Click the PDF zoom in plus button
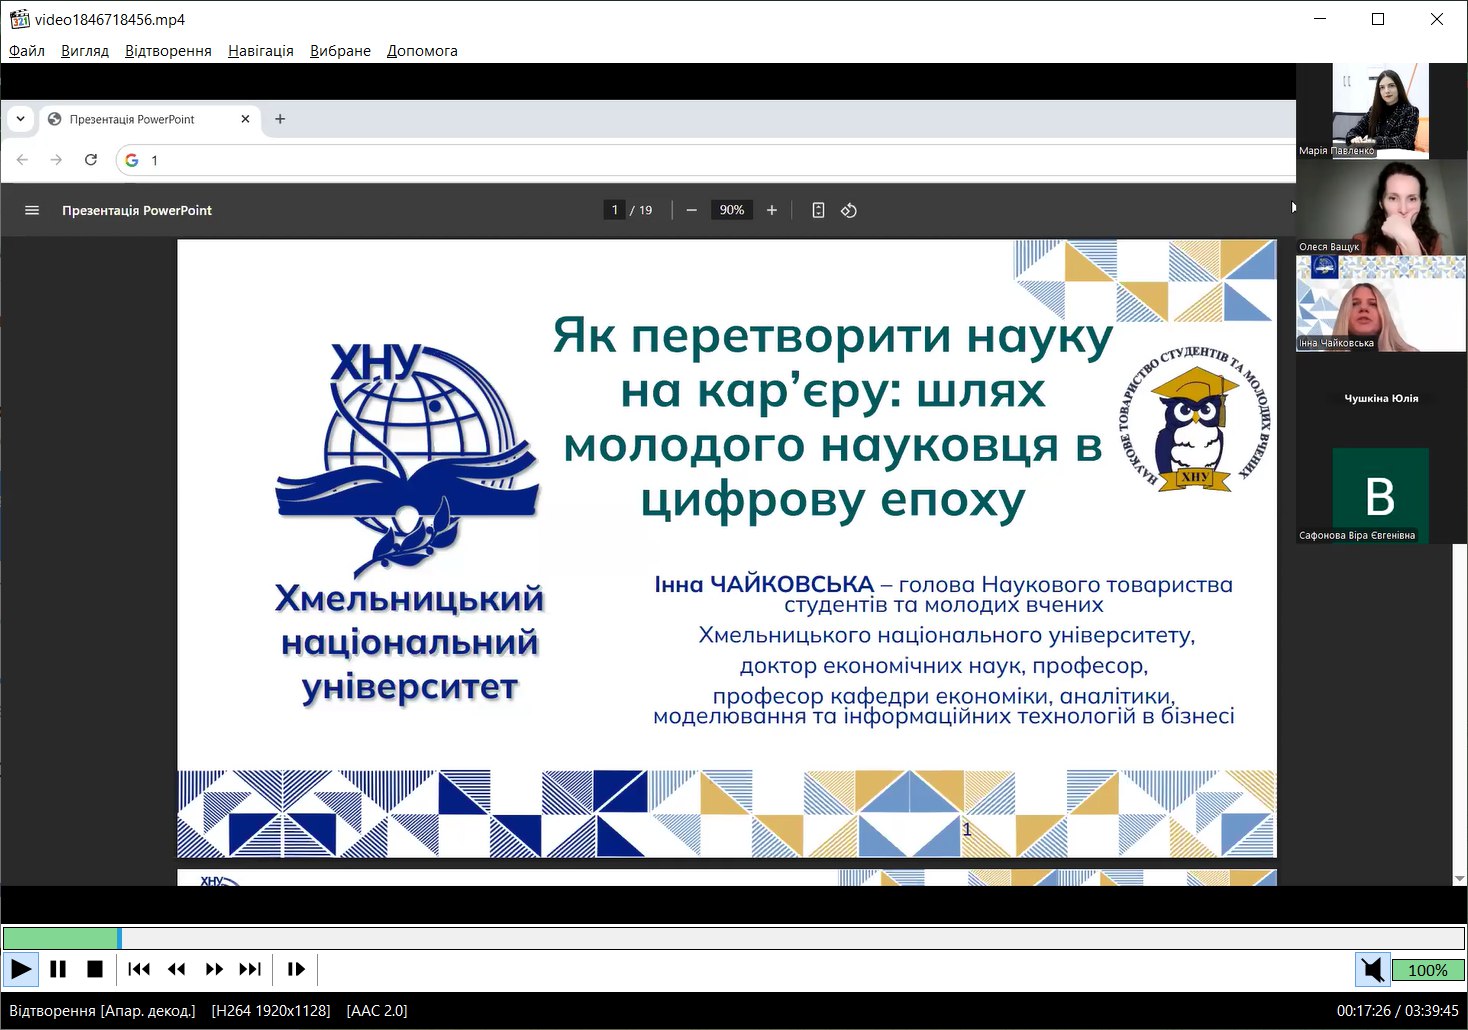Screen dimensions: 1468x1030 coord(772,210)
